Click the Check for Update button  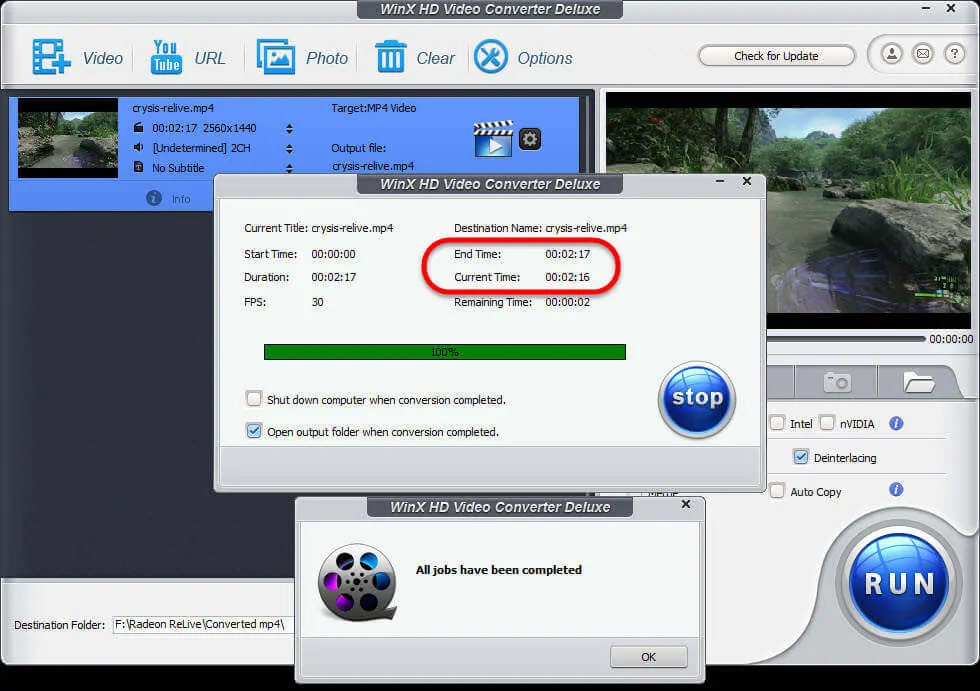click(776, 56)
